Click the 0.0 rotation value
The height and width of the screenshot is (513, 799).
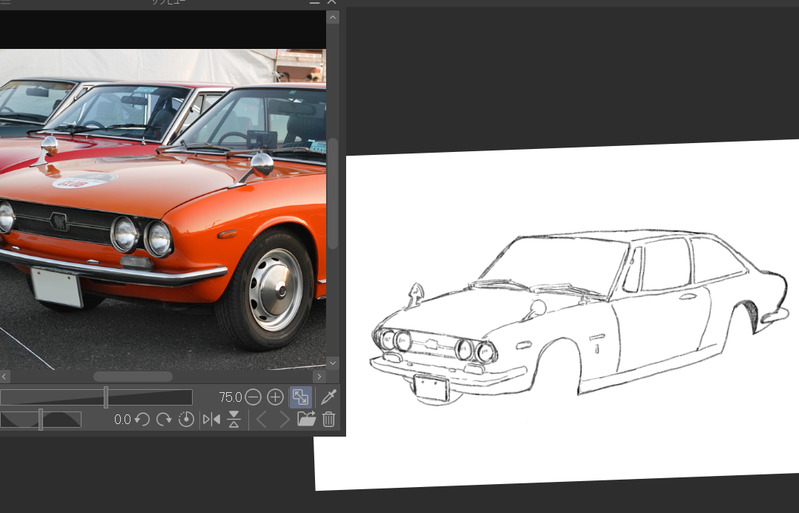click(122, 419)
